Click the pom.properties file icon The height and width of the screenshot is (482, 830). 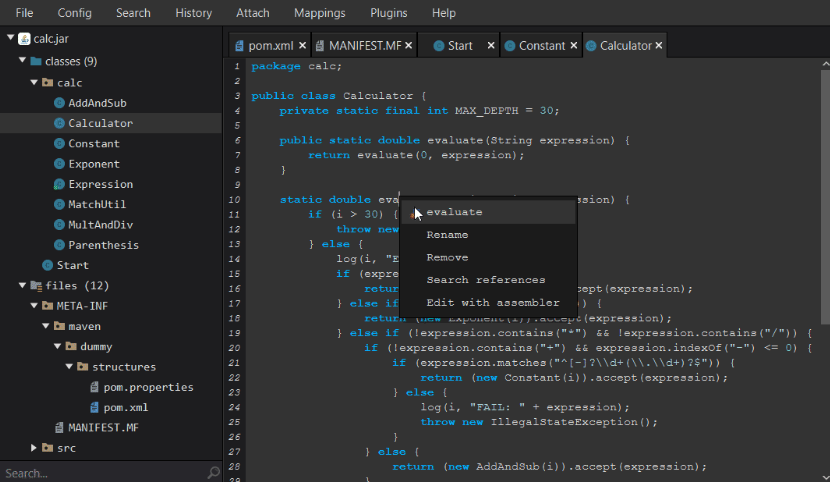pos(95,387)
